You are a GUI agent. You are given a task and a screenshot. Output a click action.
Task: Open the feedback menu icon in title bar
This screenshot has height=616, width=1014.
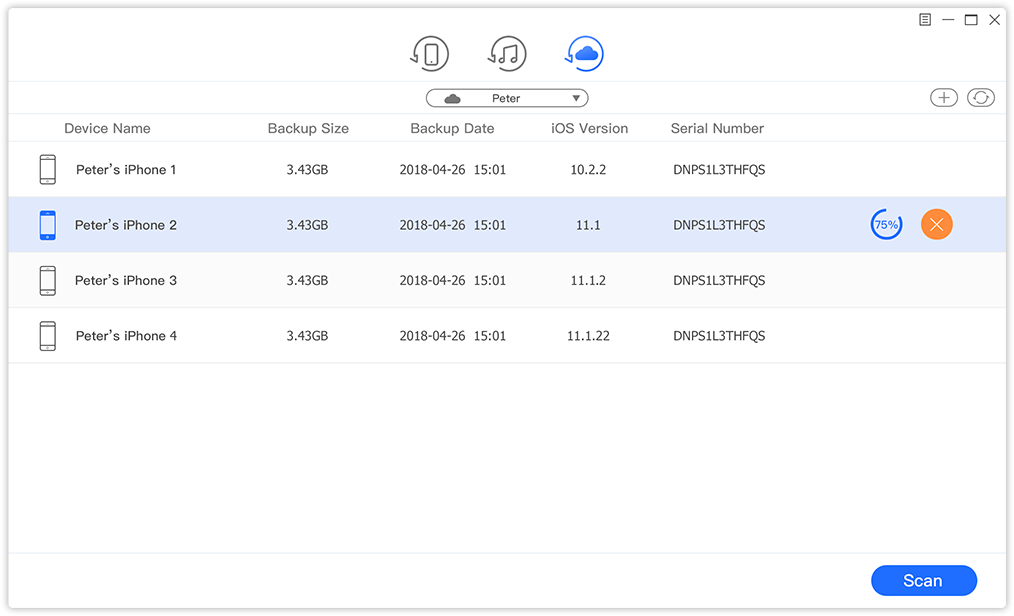click(925, 20)
